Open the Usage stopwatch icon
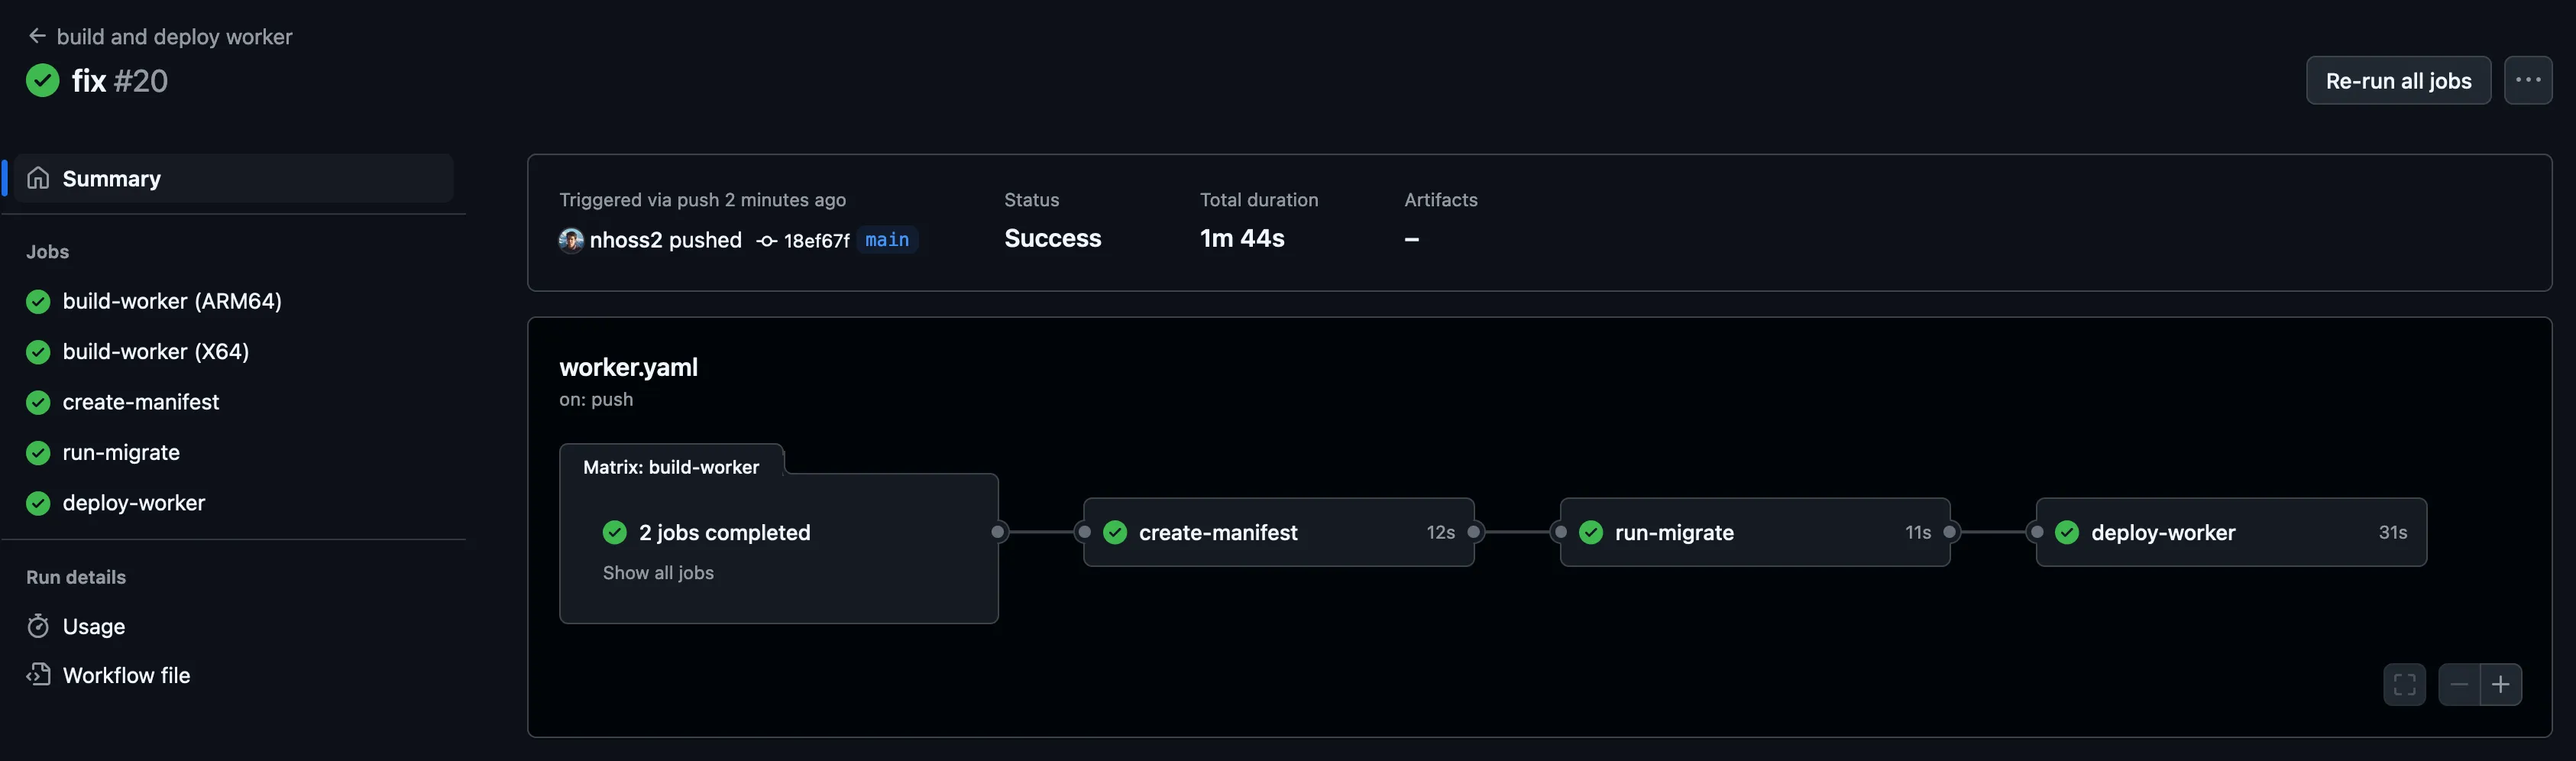 click(38, 626)
